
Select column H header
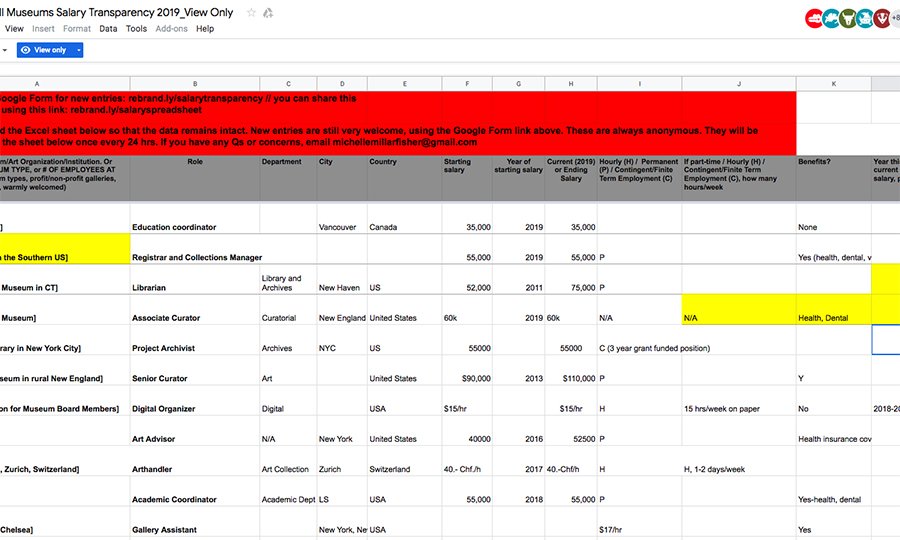(x=571, y=84)
